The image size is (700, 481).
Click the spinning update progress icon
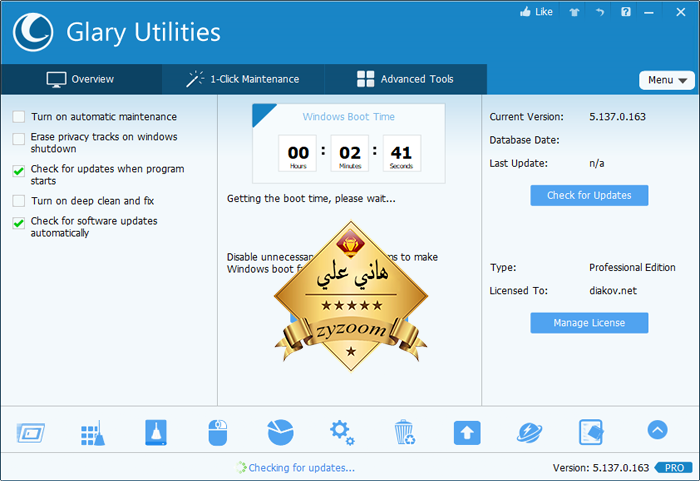[241, 468]
